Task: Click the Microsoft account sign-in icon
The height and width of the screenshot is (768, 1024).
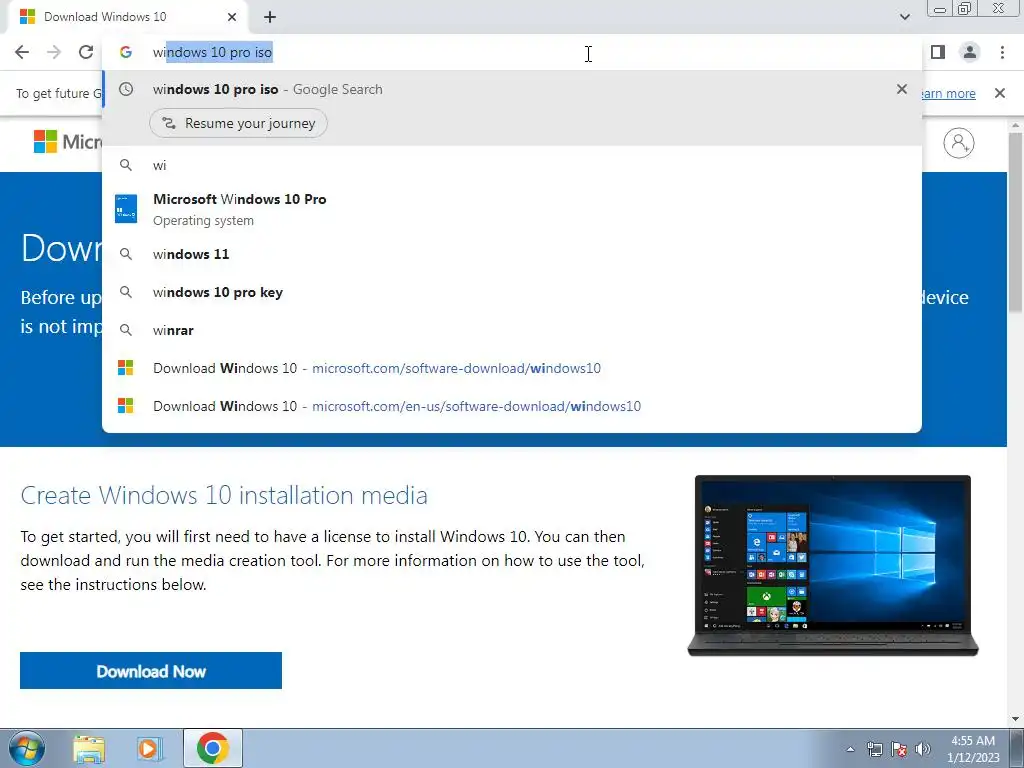Action: (x=959, y=143)
